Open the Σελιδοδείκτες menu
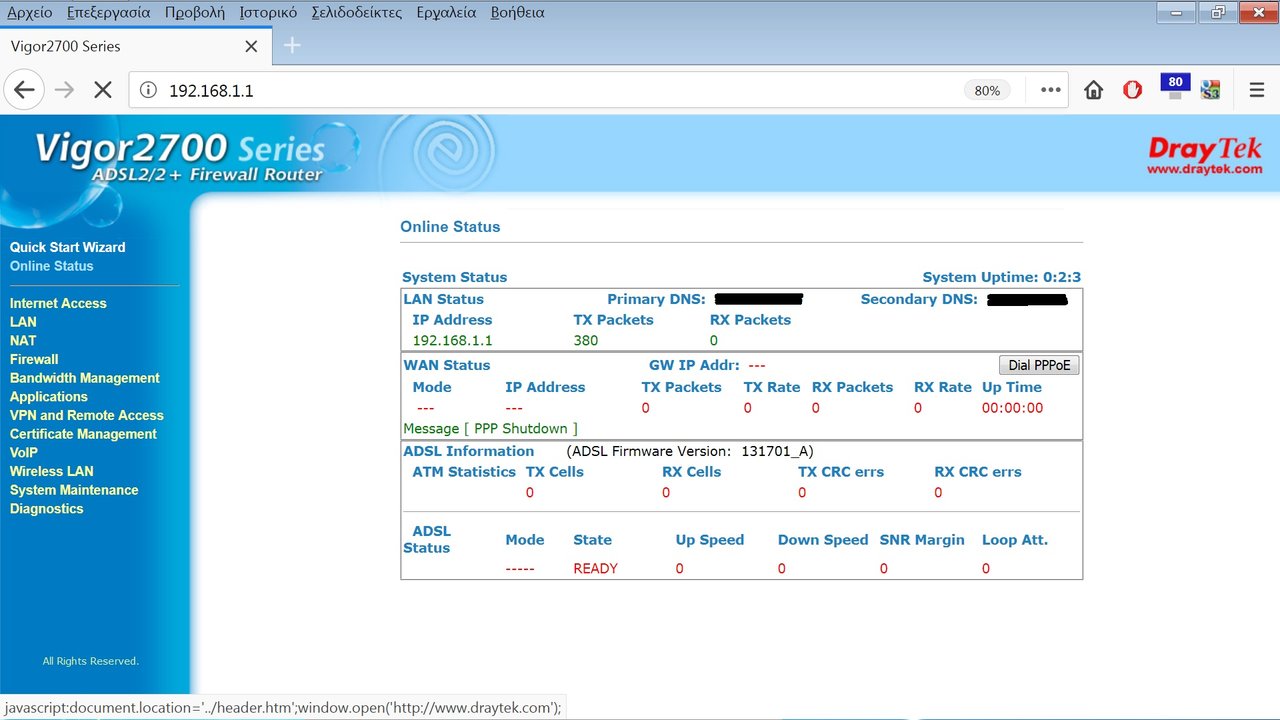Screen dimensions: 1280x720 (356, 12)
